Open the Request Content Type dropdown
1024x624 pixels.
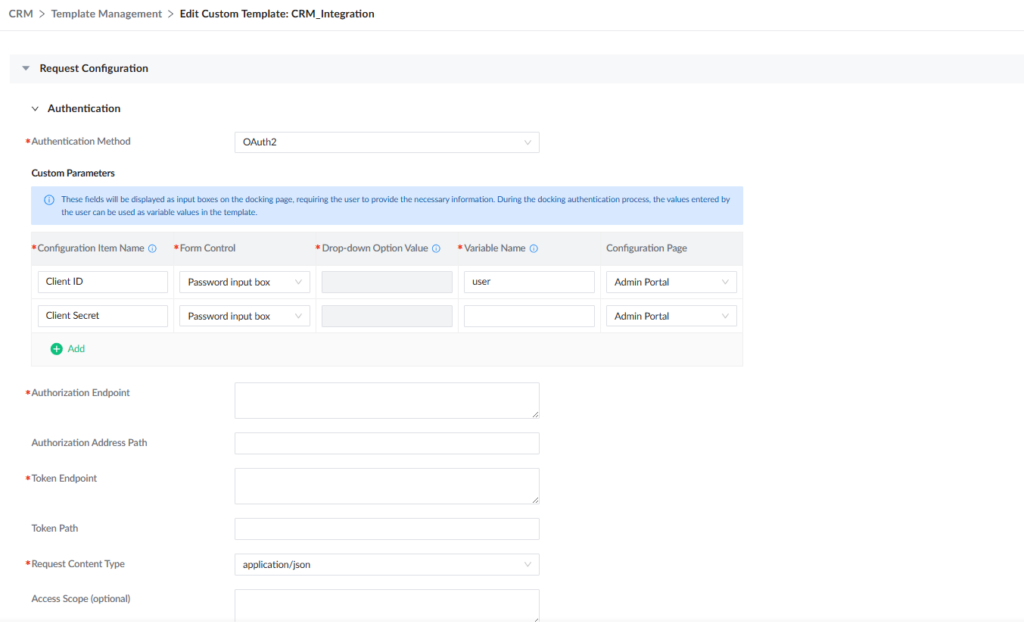387,565
